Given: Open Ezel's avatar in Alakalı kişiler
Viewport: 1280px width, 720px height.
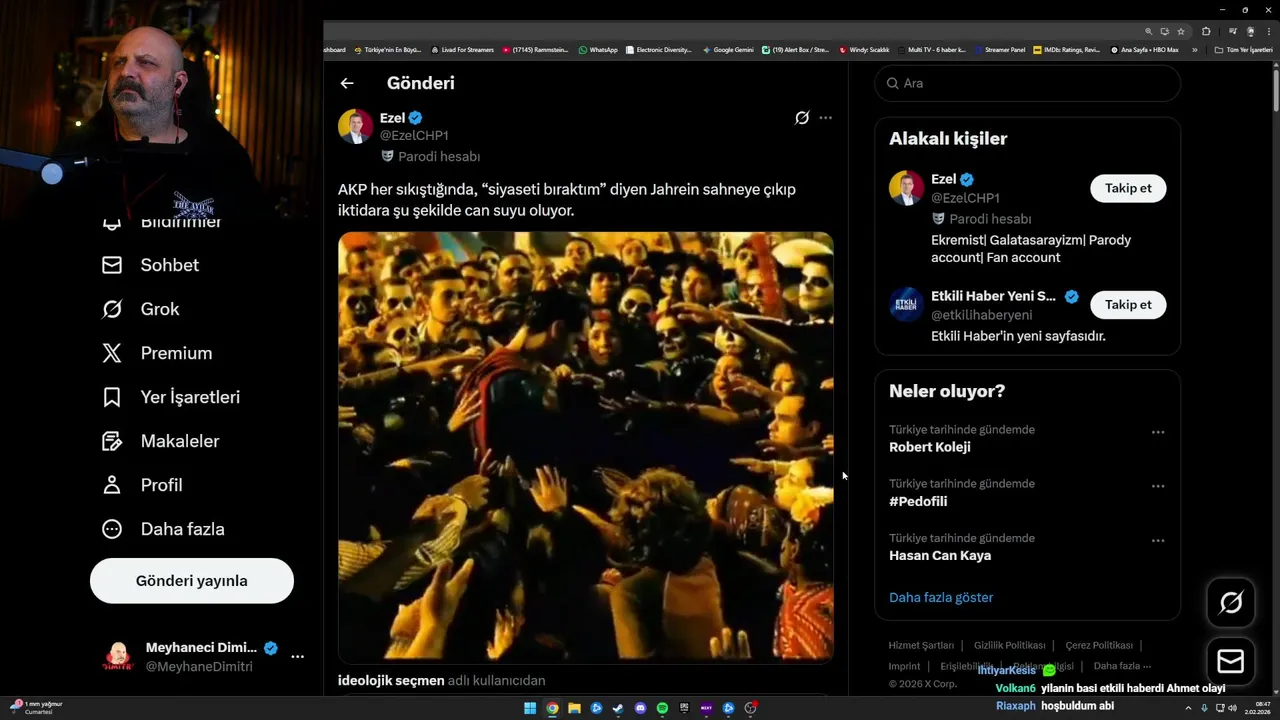Looking at the screenshot, I should [x=907, y=188].
